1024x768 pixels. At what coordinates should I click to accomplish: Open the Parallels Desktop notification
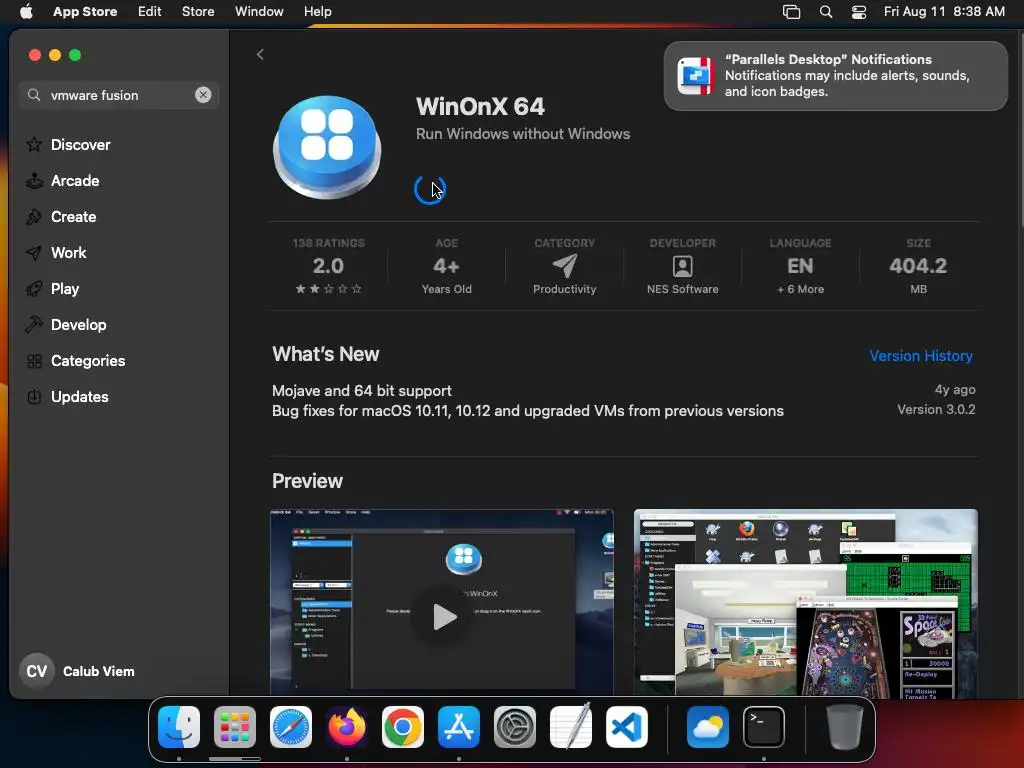coord(835,76)
